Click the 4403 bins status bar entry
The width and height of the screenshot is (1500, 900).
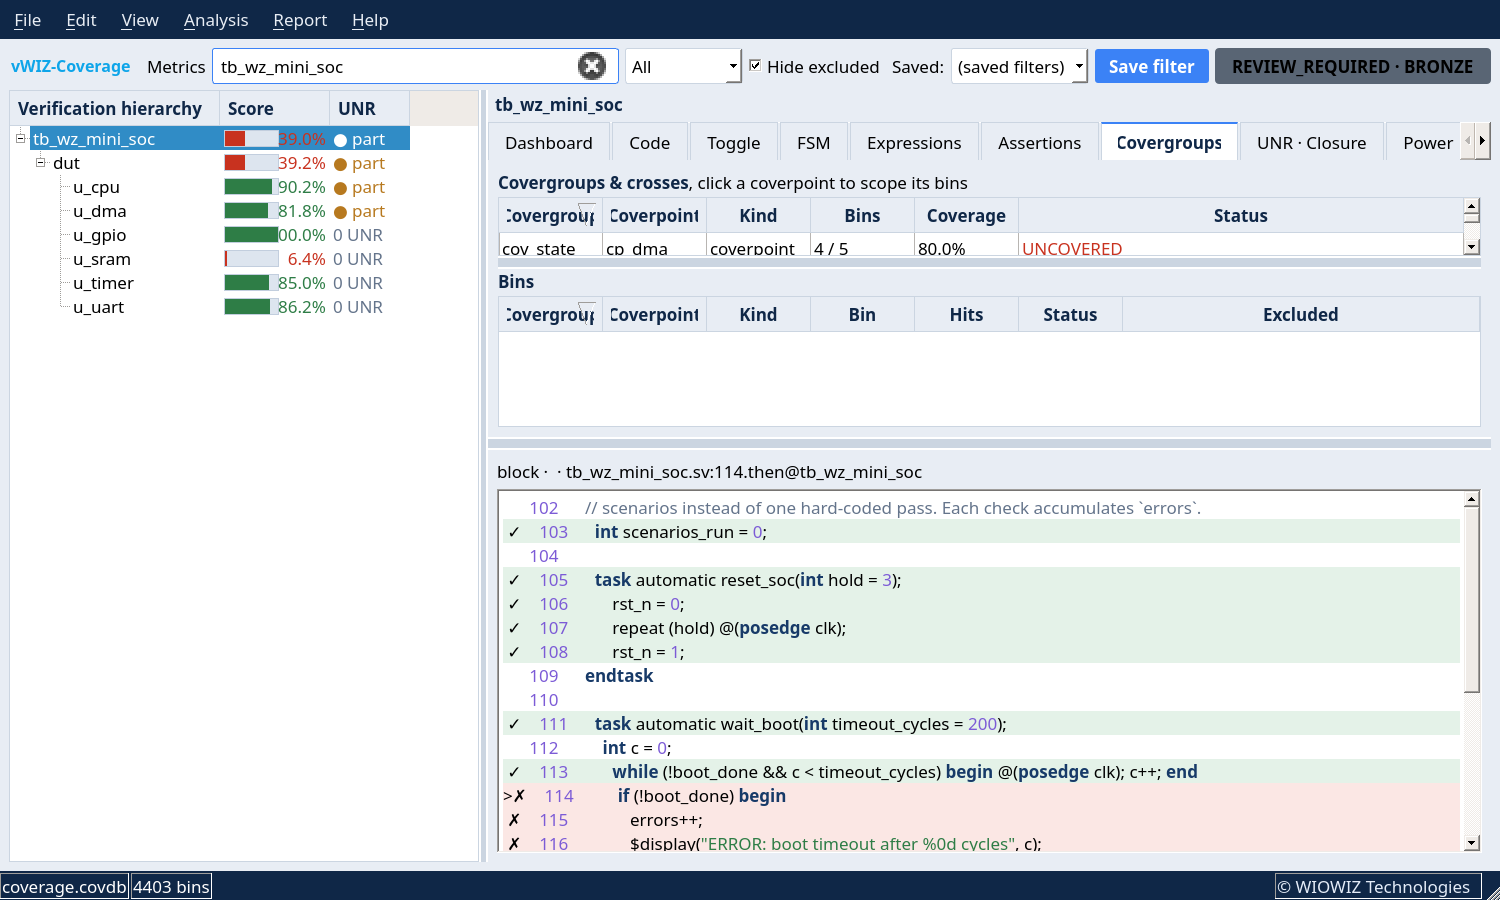pyautogui.click(x=171, y=887)
